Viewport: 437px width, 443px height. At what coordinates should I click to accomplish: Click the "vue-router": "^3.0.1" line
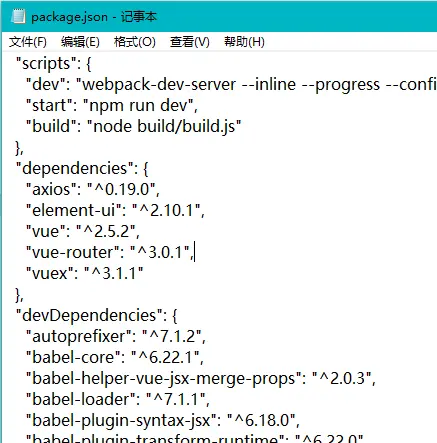pyautogui.click(x=110, y=252)
